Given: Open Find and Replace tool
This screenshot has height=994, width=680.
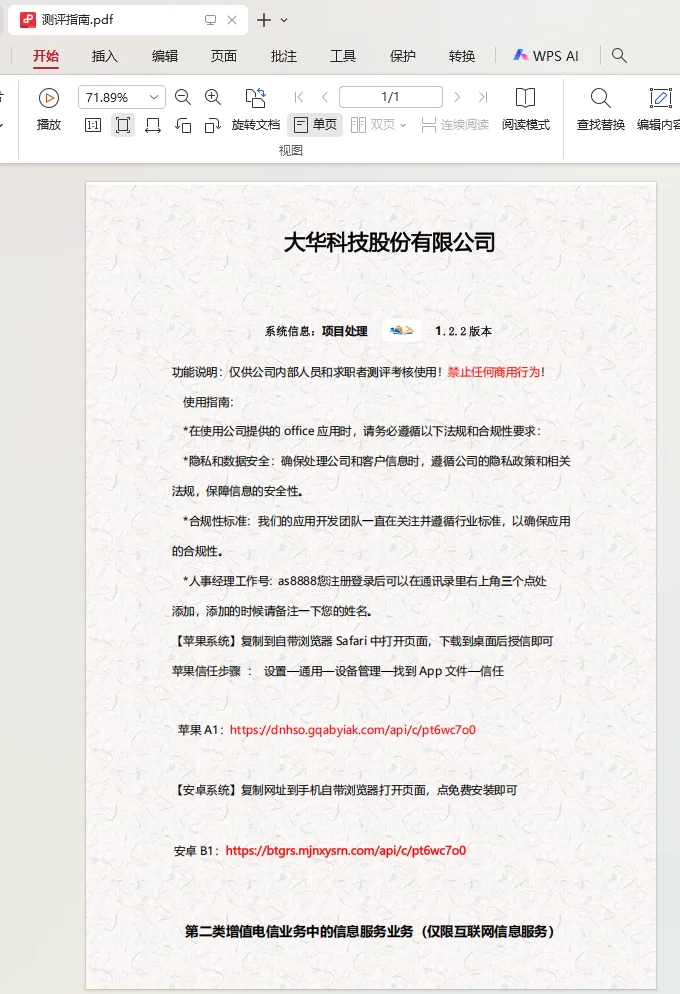Looking at the screenshot, I should (600, 109).
